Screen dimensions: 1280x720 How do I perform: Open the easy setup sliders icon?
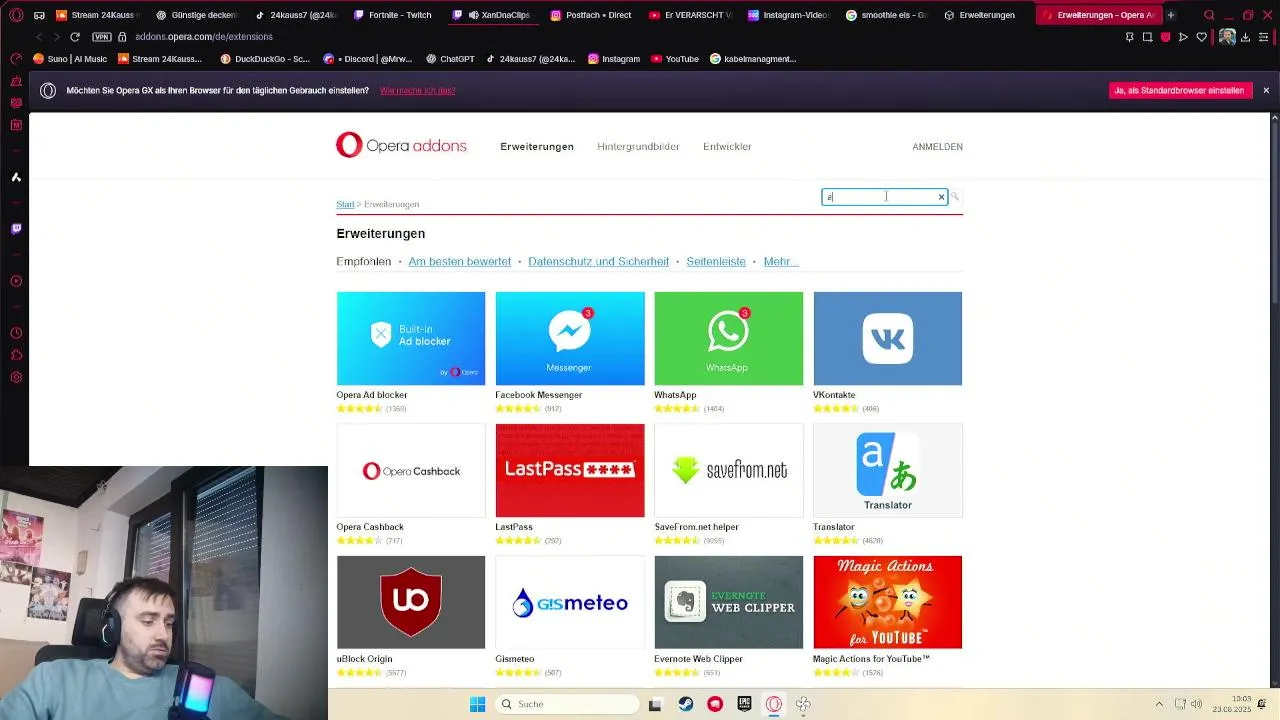[1265, 37]
